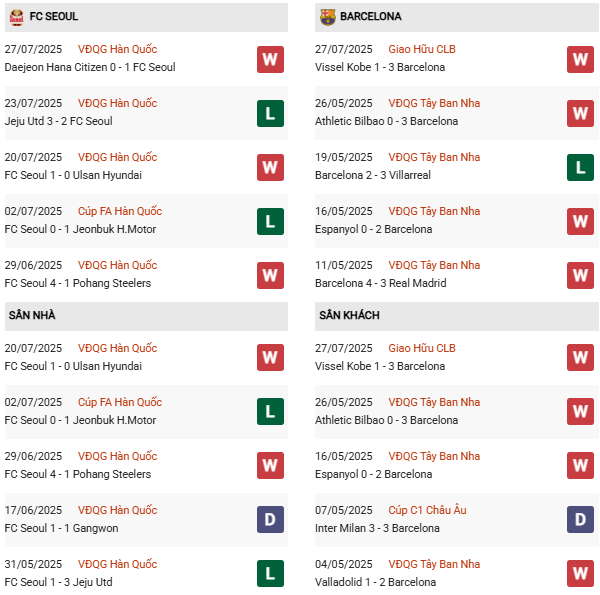Open Valladolid 1-2 Barcelona match result
Image resolution: width=600 pixels, height=595 pixels.
point(377,583)
